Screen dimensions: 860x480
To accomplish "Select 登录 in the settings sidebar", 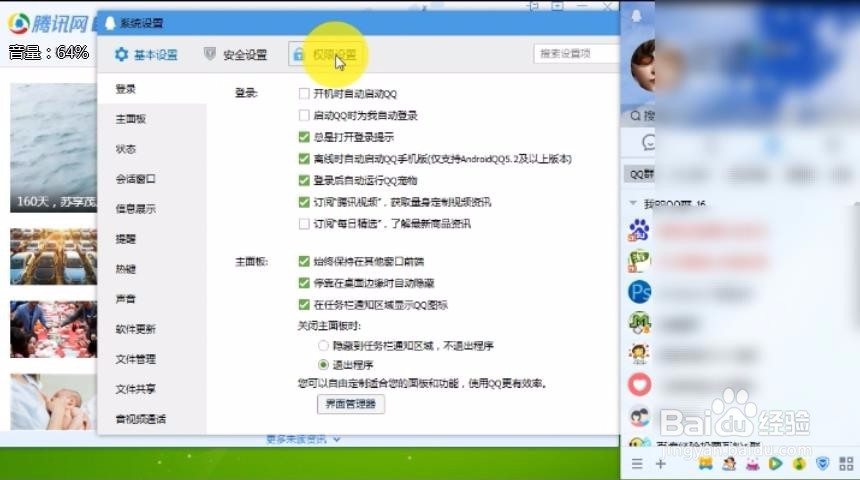I will 126,89.
